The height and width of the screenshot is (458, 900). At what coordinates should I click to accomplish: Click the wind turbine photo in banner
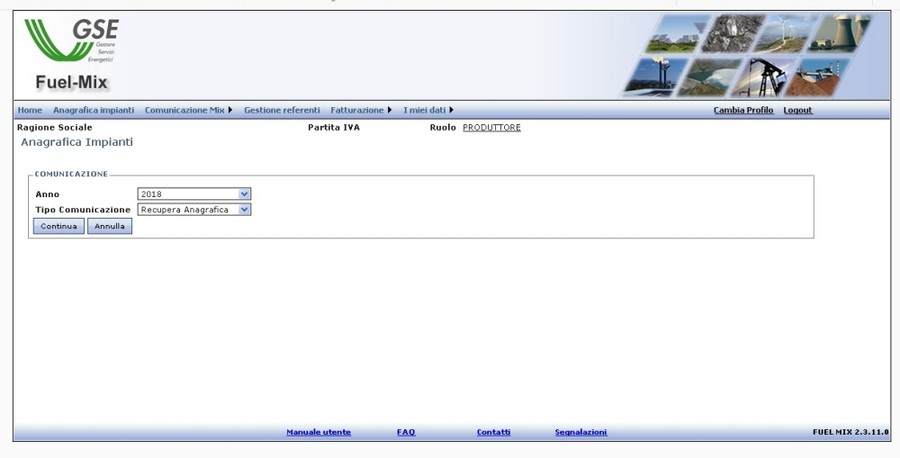[786, 33]
